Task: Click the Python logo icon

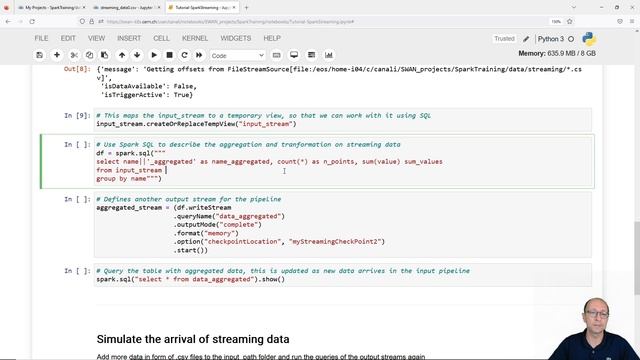Action: click(589, 39)
